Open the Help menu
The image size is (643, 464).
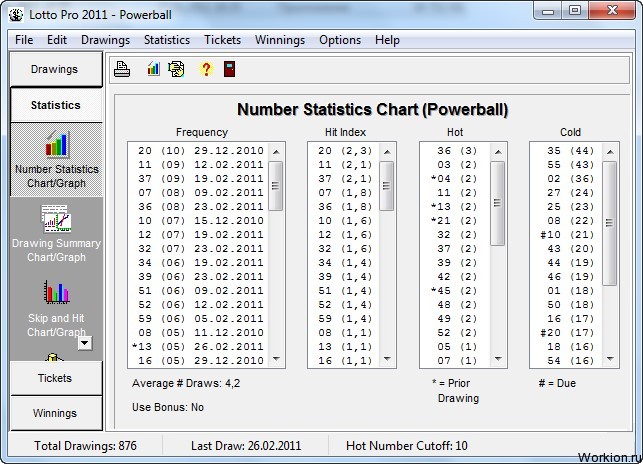click(x=387, y=40)
